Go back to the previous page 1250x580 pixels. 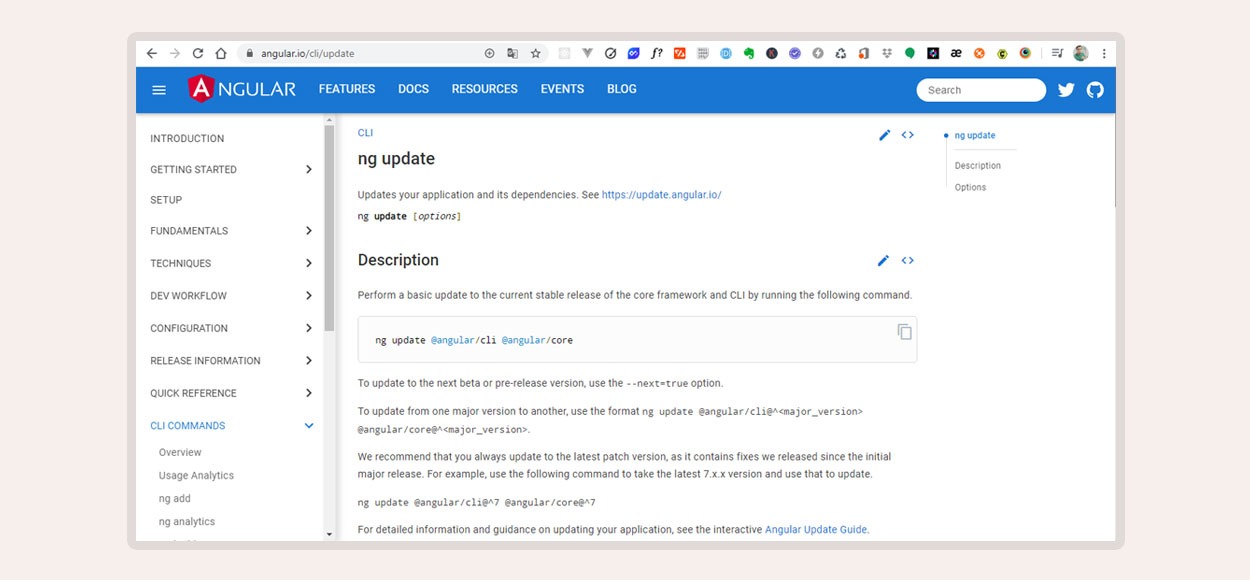click(x=152, y=53)
